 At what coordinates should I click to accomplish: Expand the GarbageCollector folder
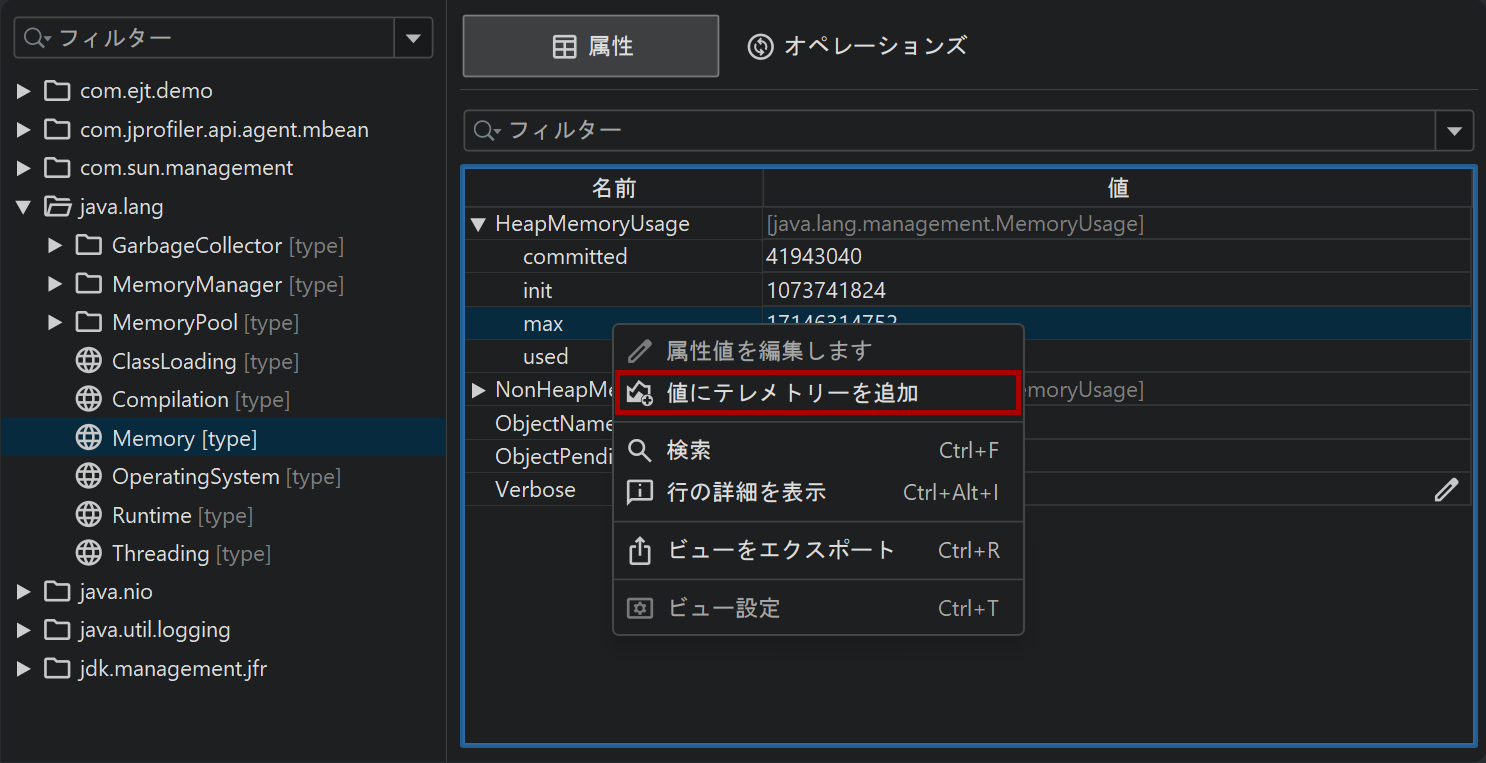coord(56,246)
